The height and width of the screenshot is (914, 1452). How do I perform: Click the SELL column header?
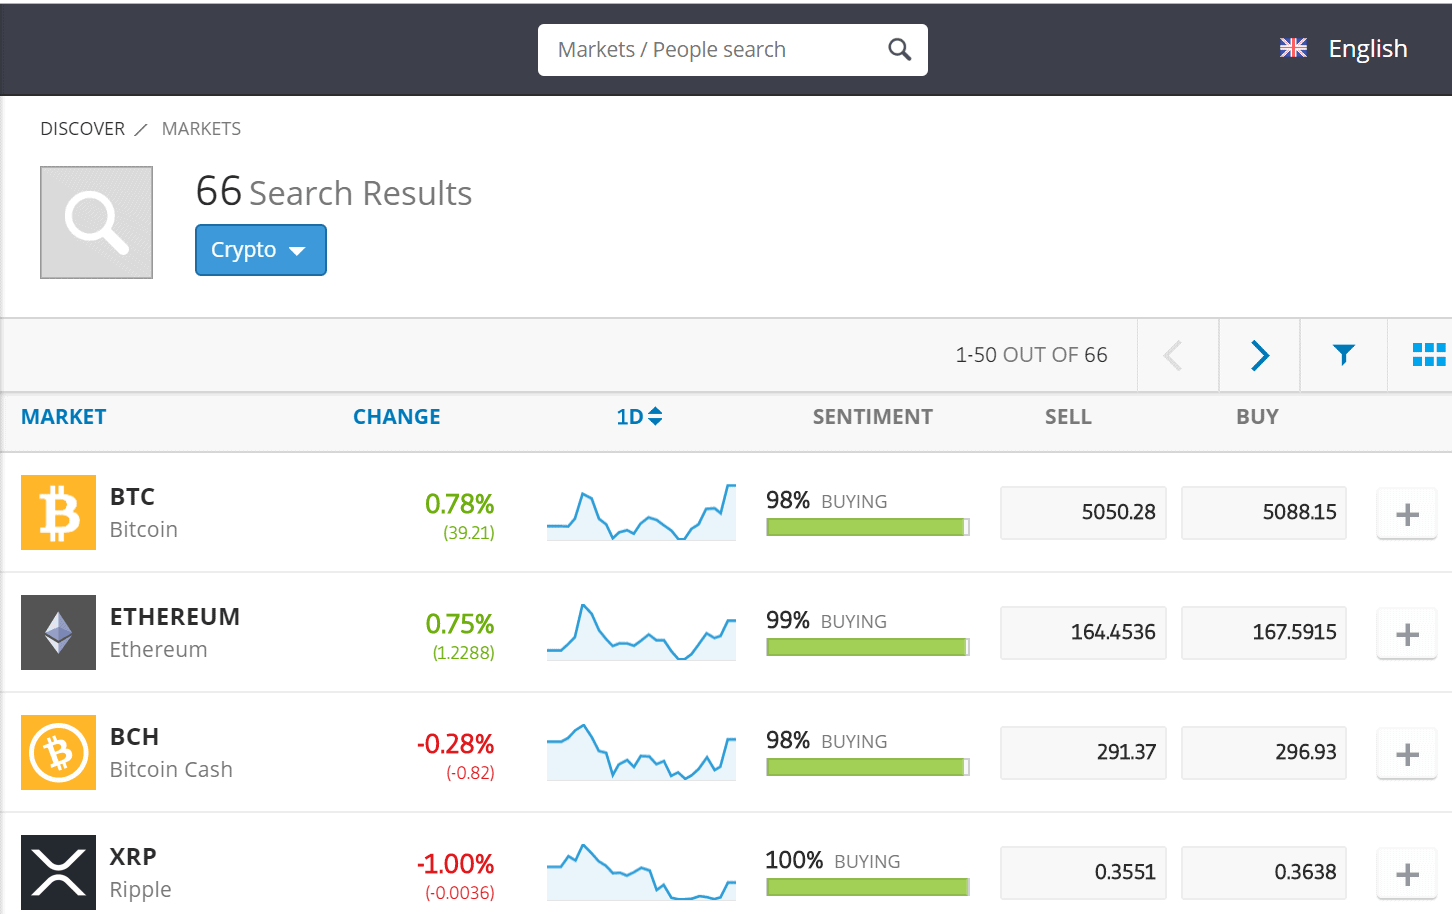[1068, 417]
